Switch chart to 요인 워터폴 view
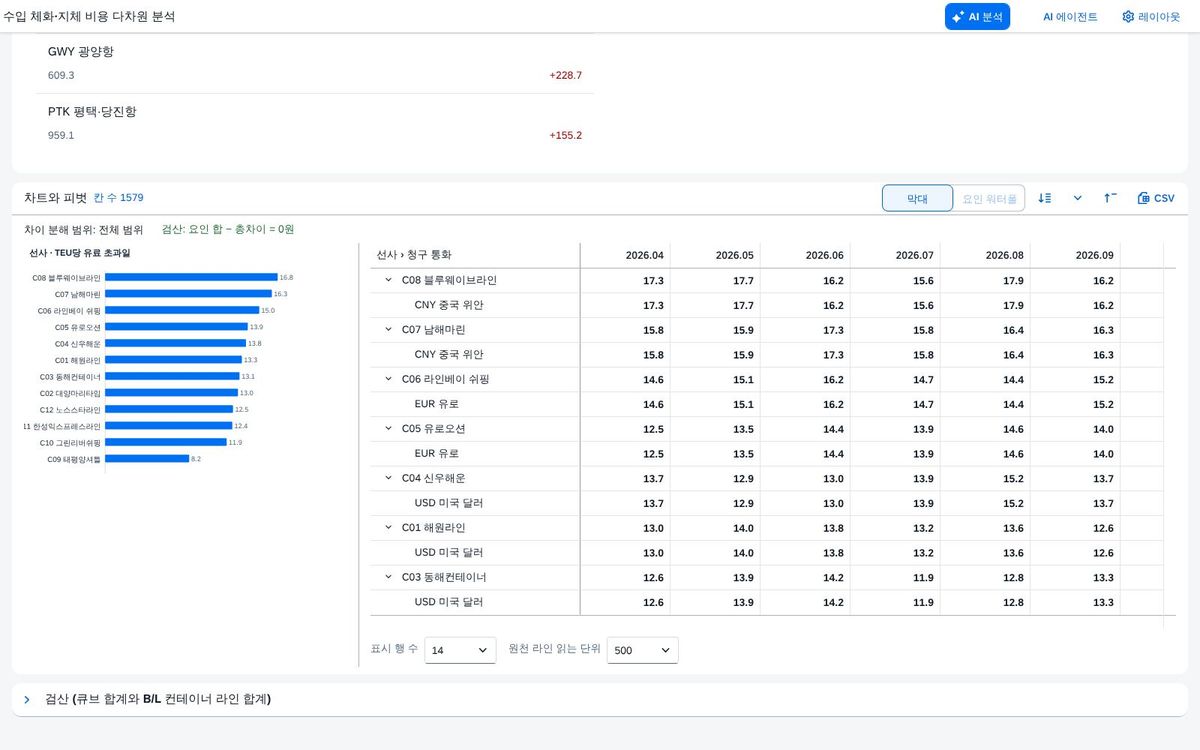 pyautogui.click(x=989, y=198)
